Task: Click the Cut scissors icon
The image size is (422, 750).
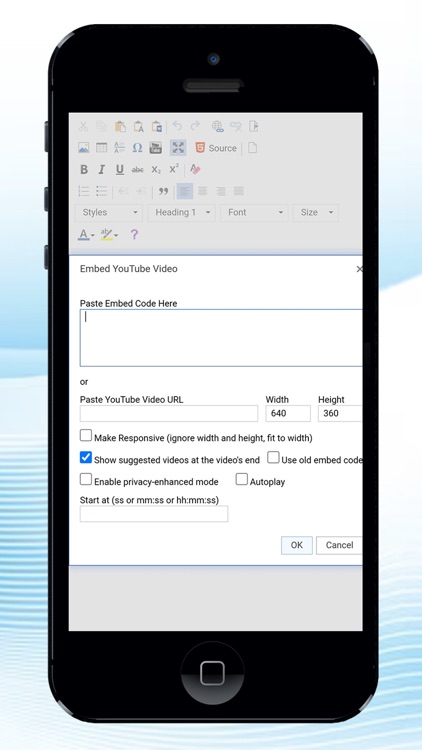Action: tap(83, 126)
